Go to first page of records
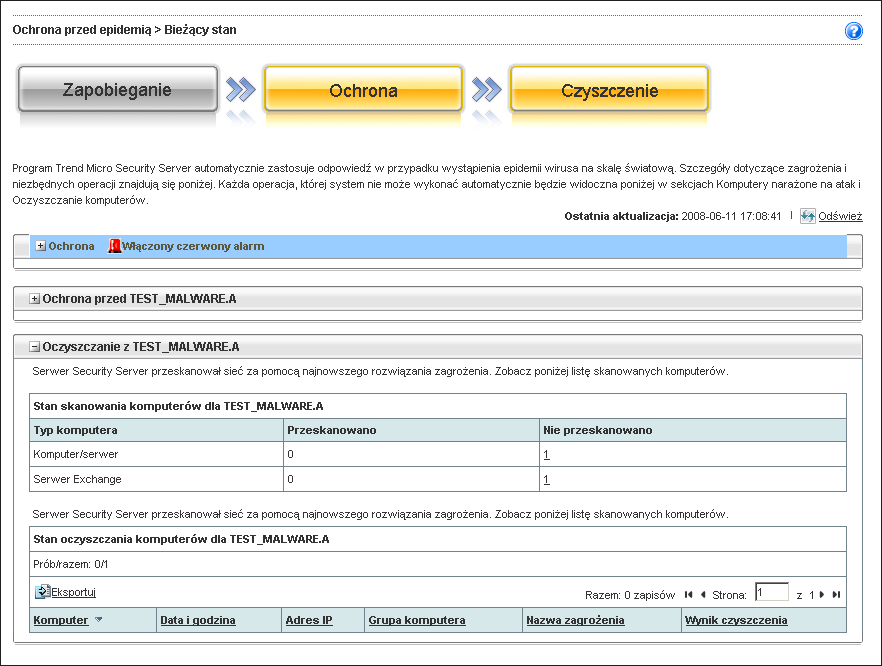This screenshot has width=882, height=666. click(x=688, y=595)
